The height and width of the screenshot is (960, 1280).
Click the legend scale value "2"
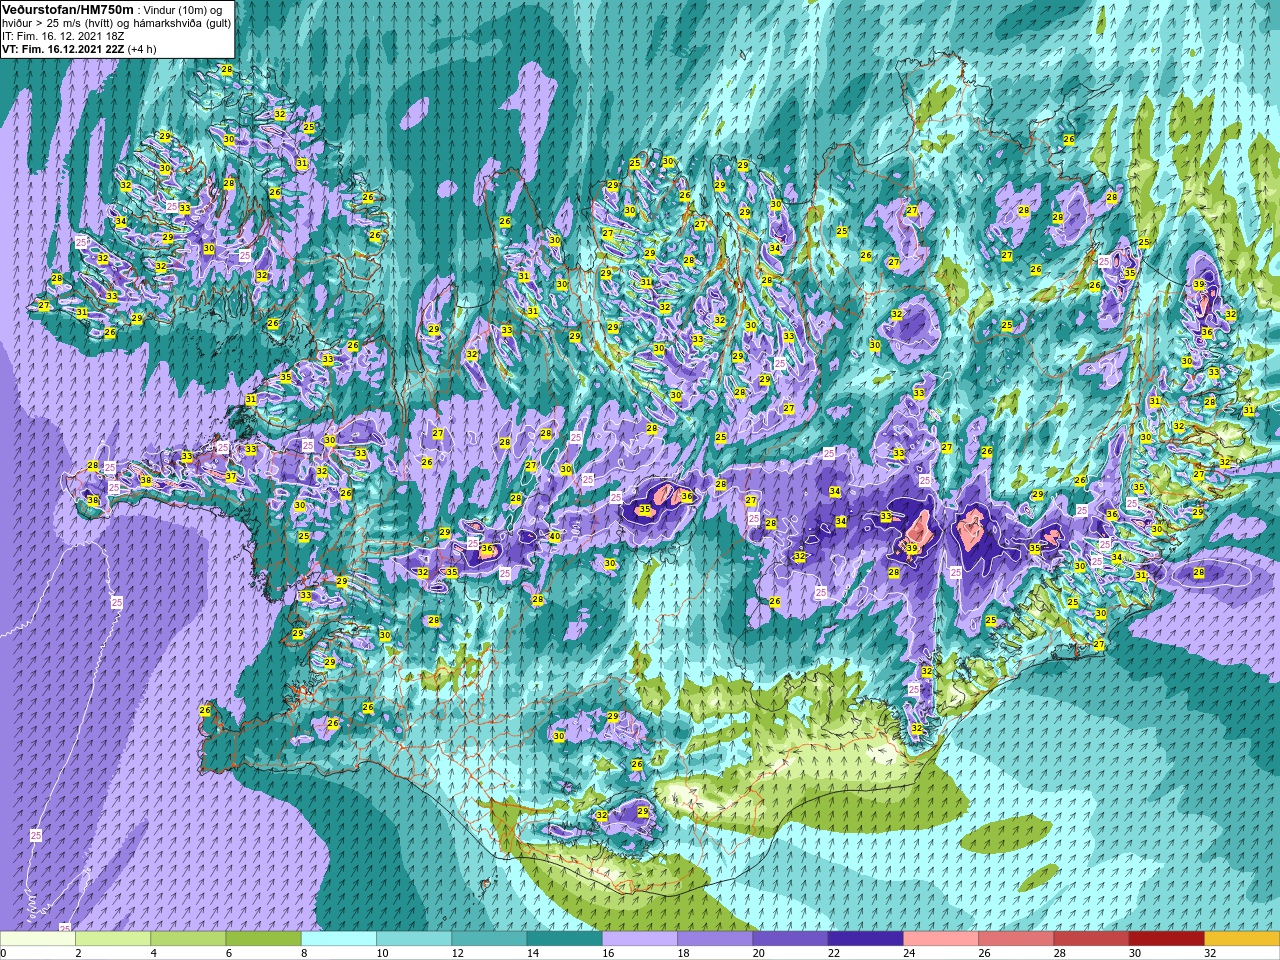coord(78,953)
